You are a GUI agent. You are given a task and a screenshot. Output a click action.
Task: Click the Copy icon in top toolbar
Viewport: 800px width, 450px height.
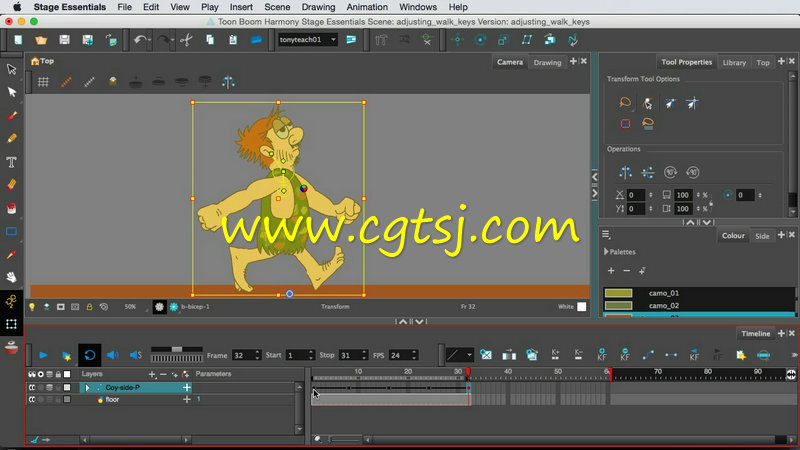click(210, 40)
